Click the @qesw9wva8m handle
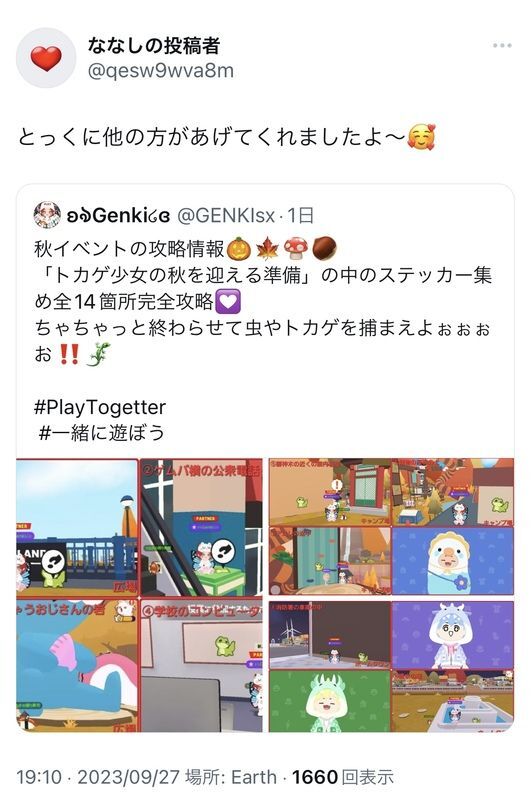This screenshot has height=800, width=531. [x=161, y=70]
